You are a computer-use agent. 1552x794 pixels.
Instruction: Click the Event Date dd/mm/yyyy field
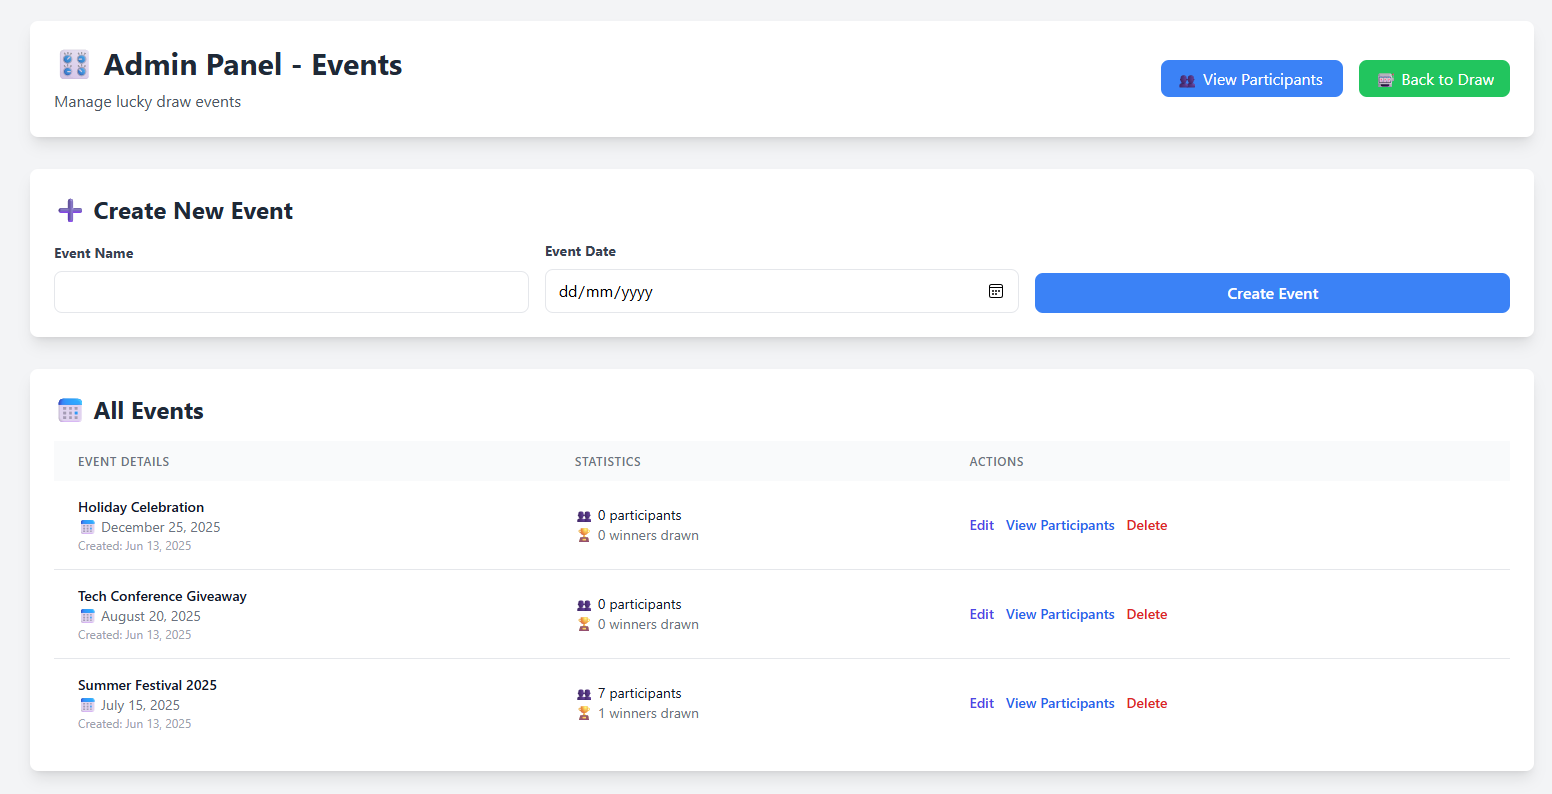(x=760, y=292)
